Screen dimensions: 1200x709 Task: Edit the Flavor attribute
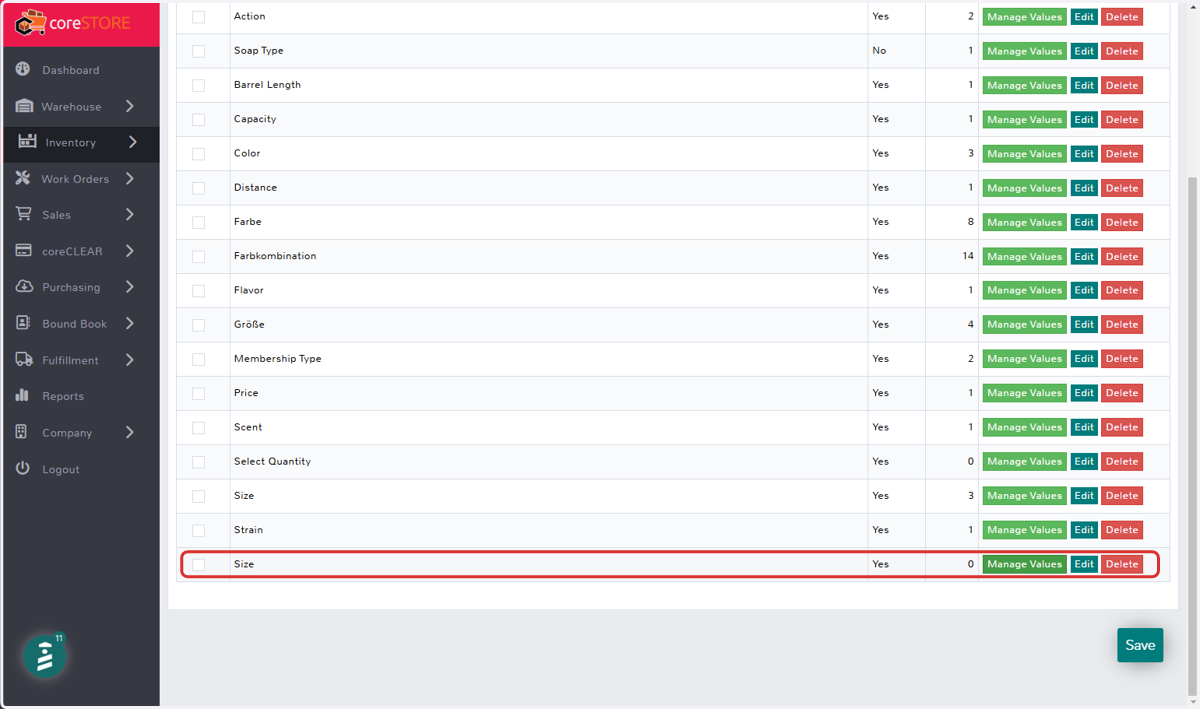coord(1084,291)
